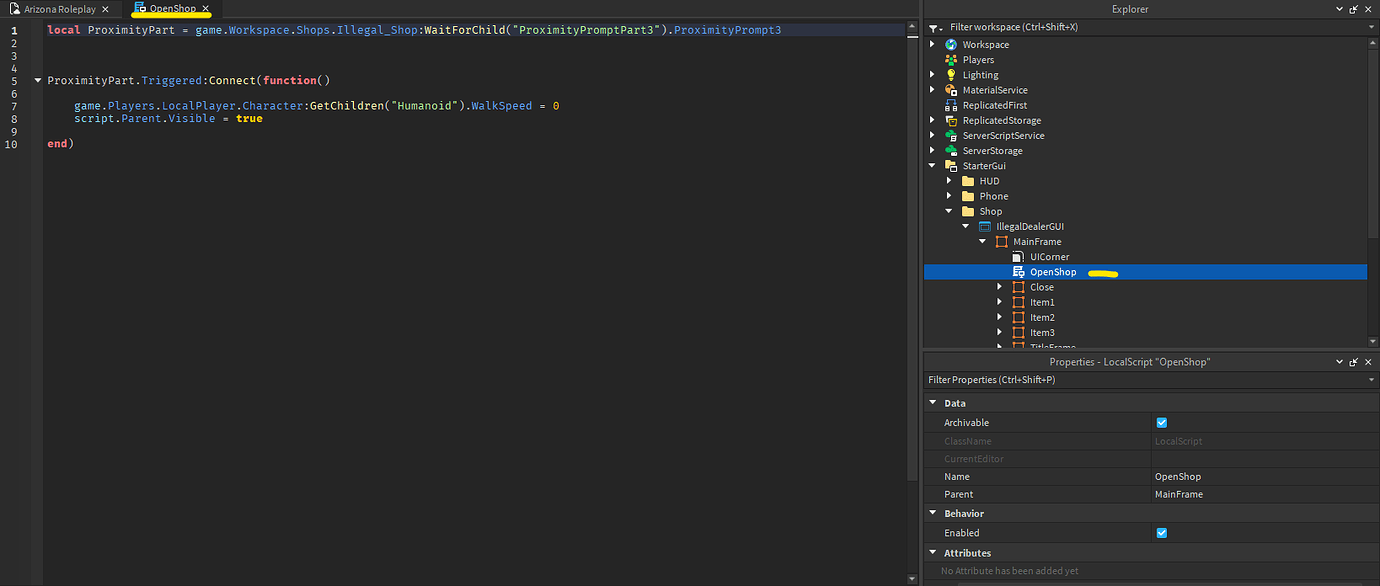Click the Explorer panel pin button
Viewport: 1380px width, 586px height.
(x=1353, y=9)
